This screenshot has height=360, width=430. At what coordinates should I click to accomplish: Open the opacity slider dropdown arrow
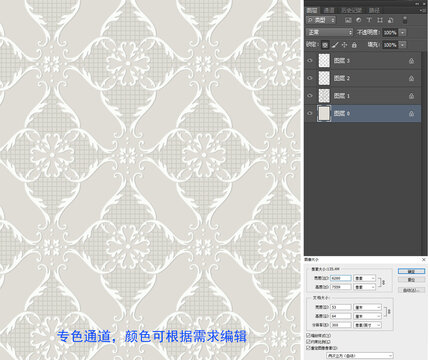tap(403, 32)
